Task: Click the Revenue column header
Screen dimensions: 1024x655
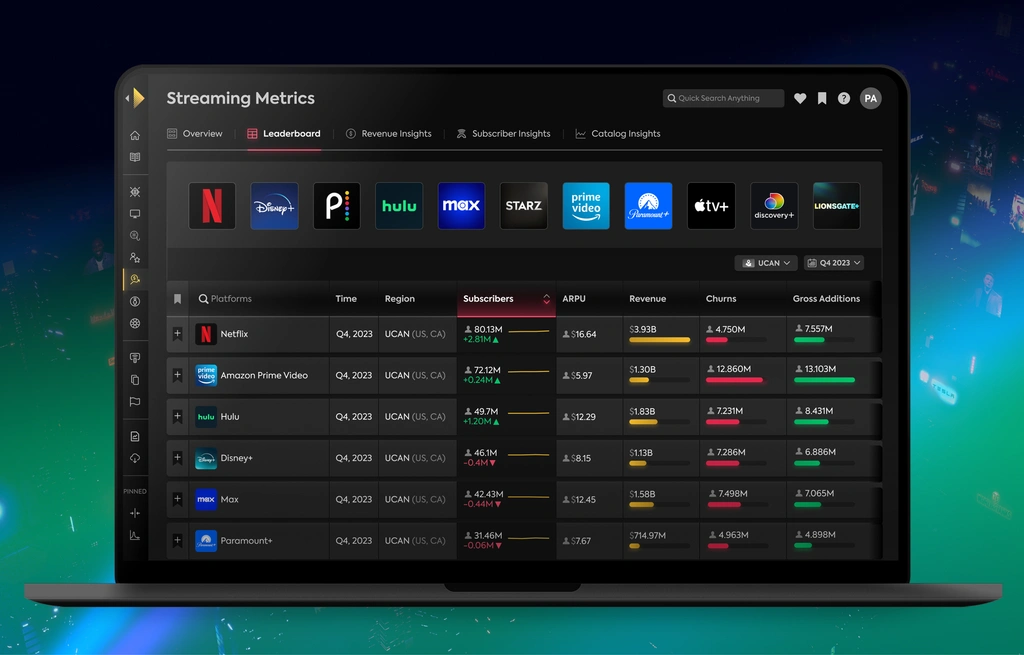Action: coord(647,298)
